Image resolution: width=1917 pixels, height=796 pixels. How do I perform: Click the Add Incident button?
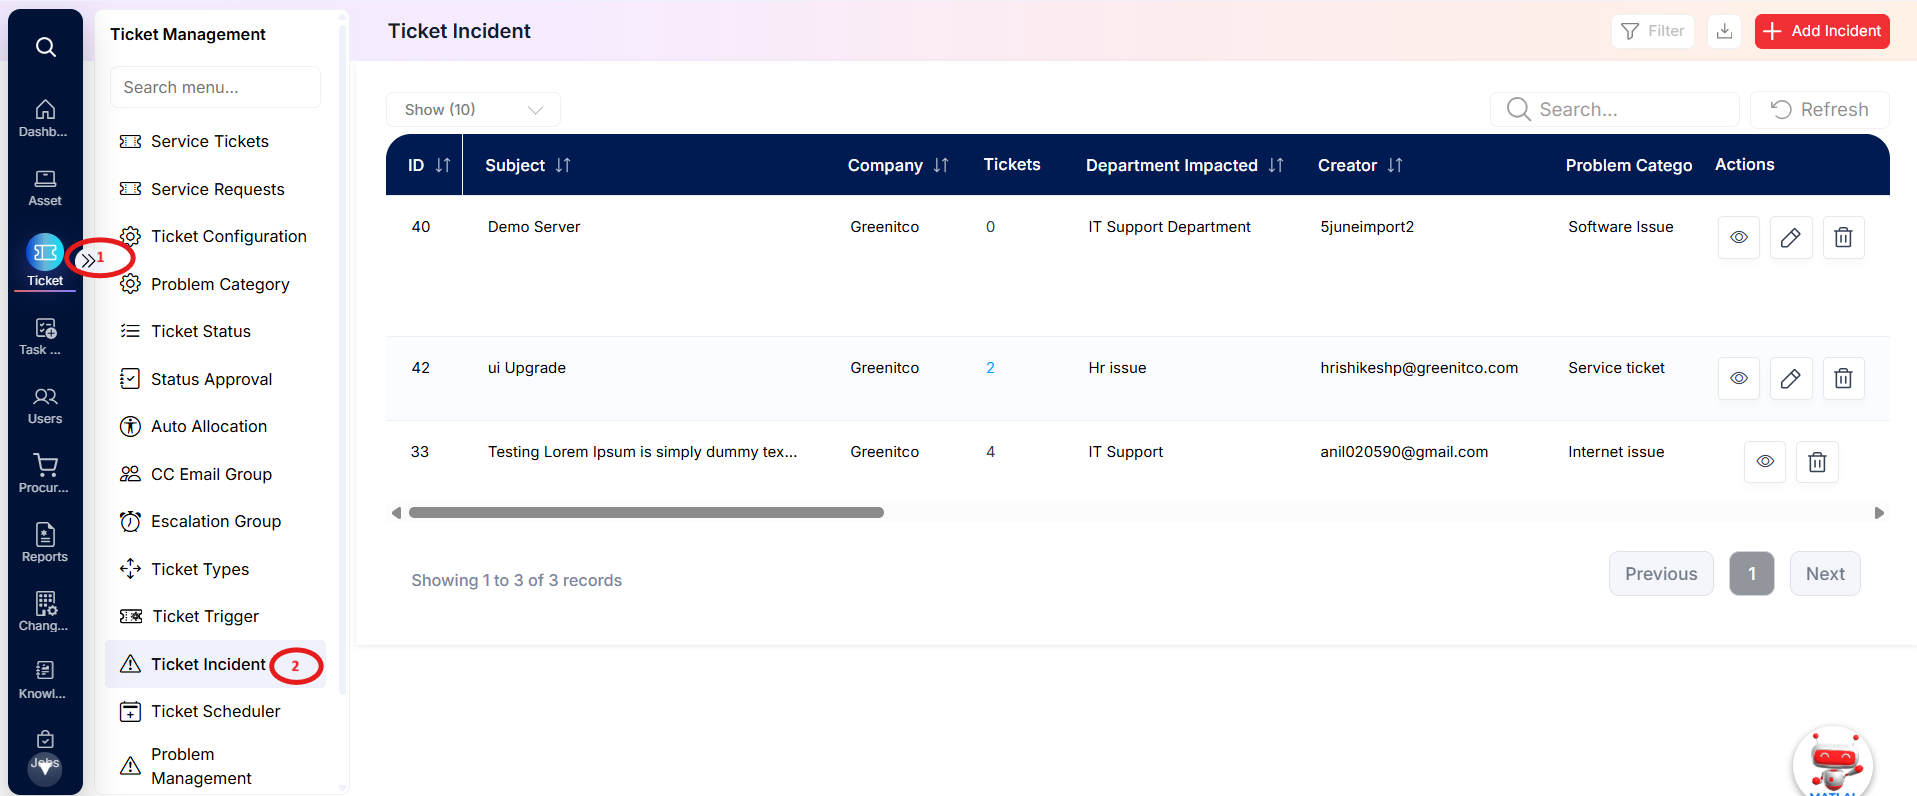(x=1822, y=31)
